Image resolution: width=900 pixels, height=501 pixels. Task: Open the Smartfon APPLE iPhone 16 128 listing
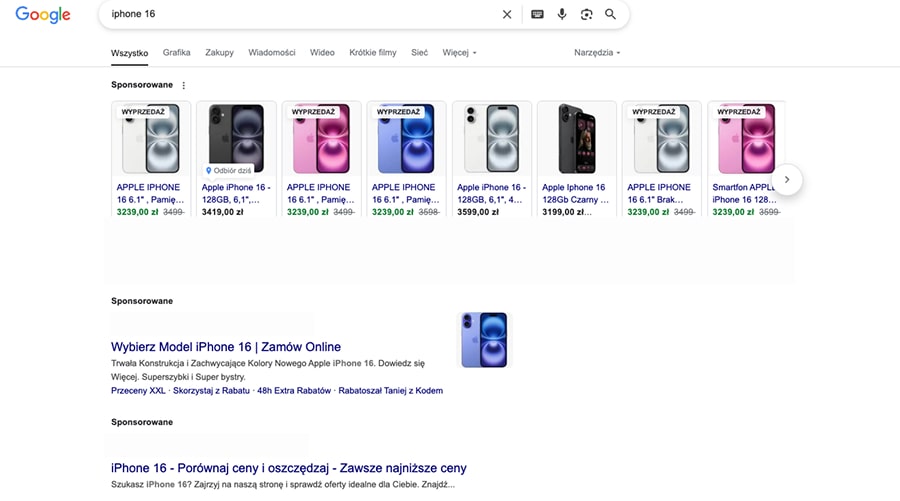tap(744, 193)
